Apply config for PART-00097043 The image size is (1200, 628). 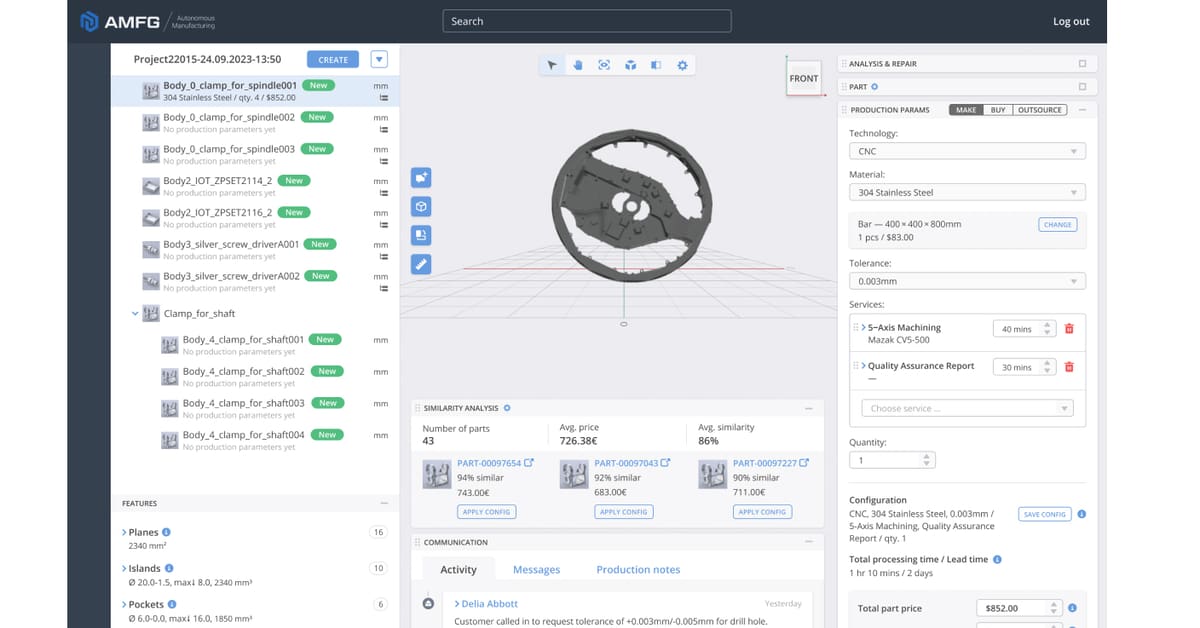(x=623, y=512)
